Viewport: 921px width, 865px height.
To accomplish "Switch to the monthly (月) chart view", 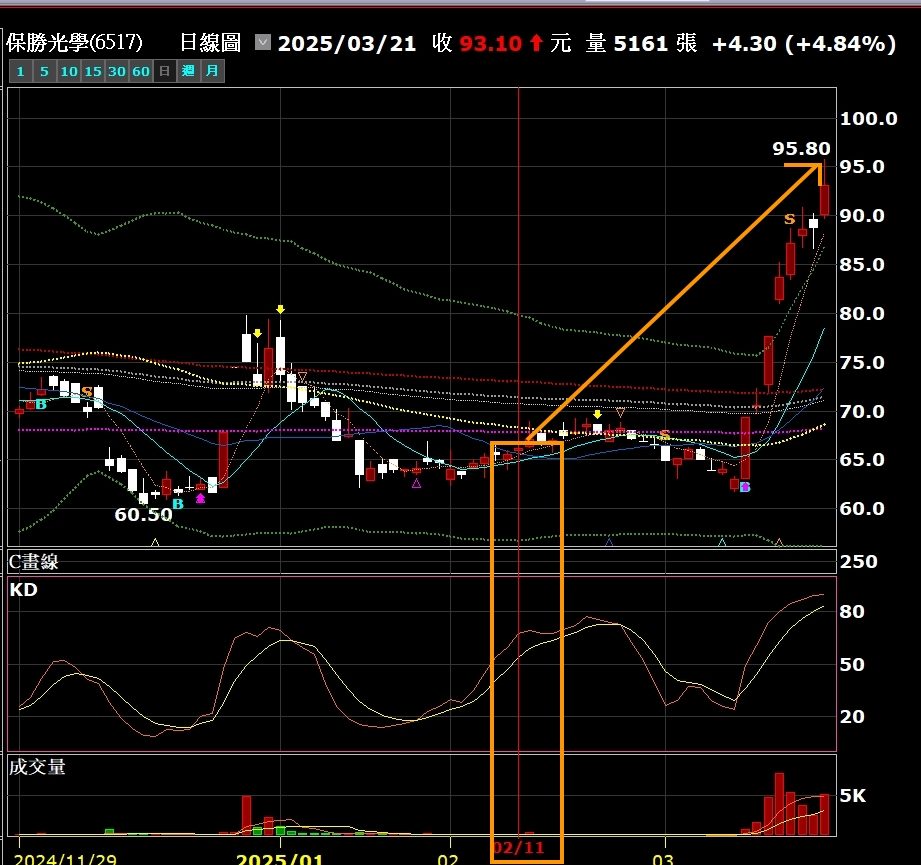I will 212,71.
